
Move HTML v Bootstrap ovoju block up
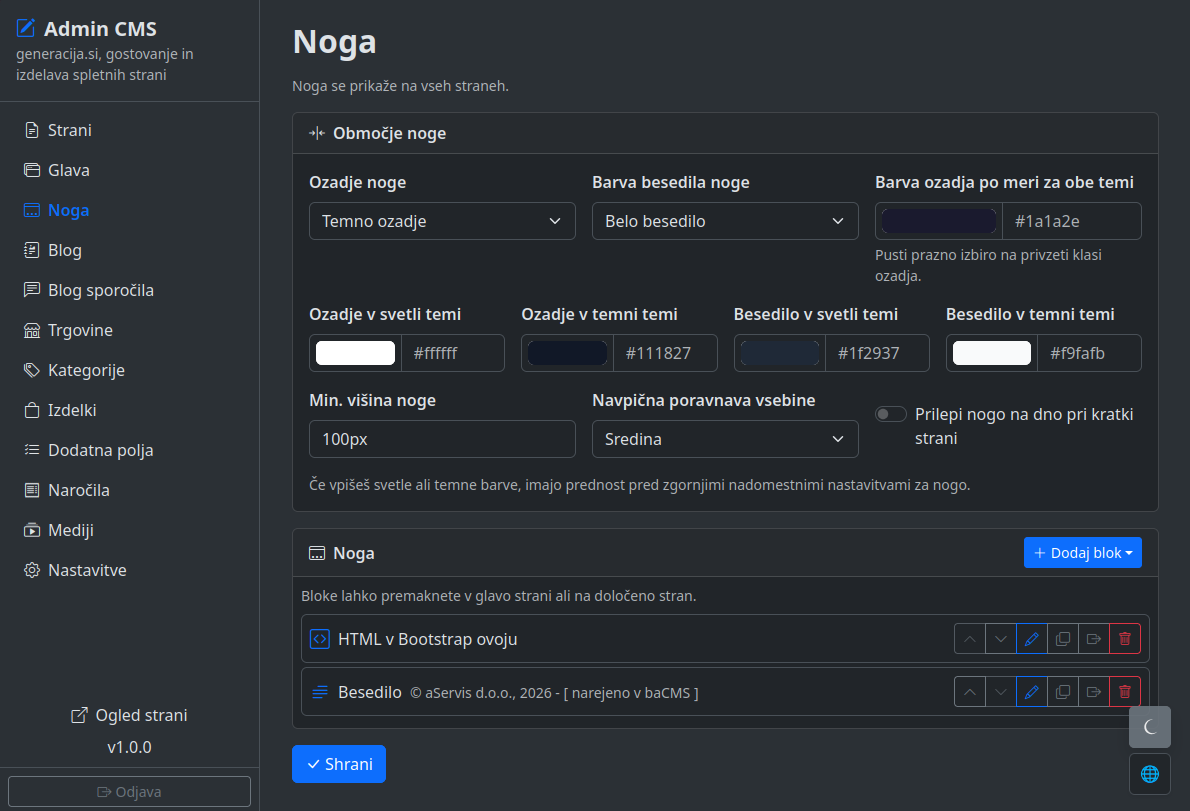pos(970,639)
